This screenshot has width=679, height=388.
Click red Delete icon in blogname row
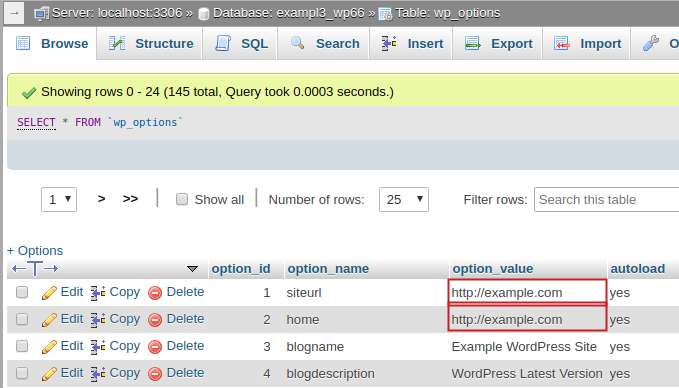click(155, 347)
